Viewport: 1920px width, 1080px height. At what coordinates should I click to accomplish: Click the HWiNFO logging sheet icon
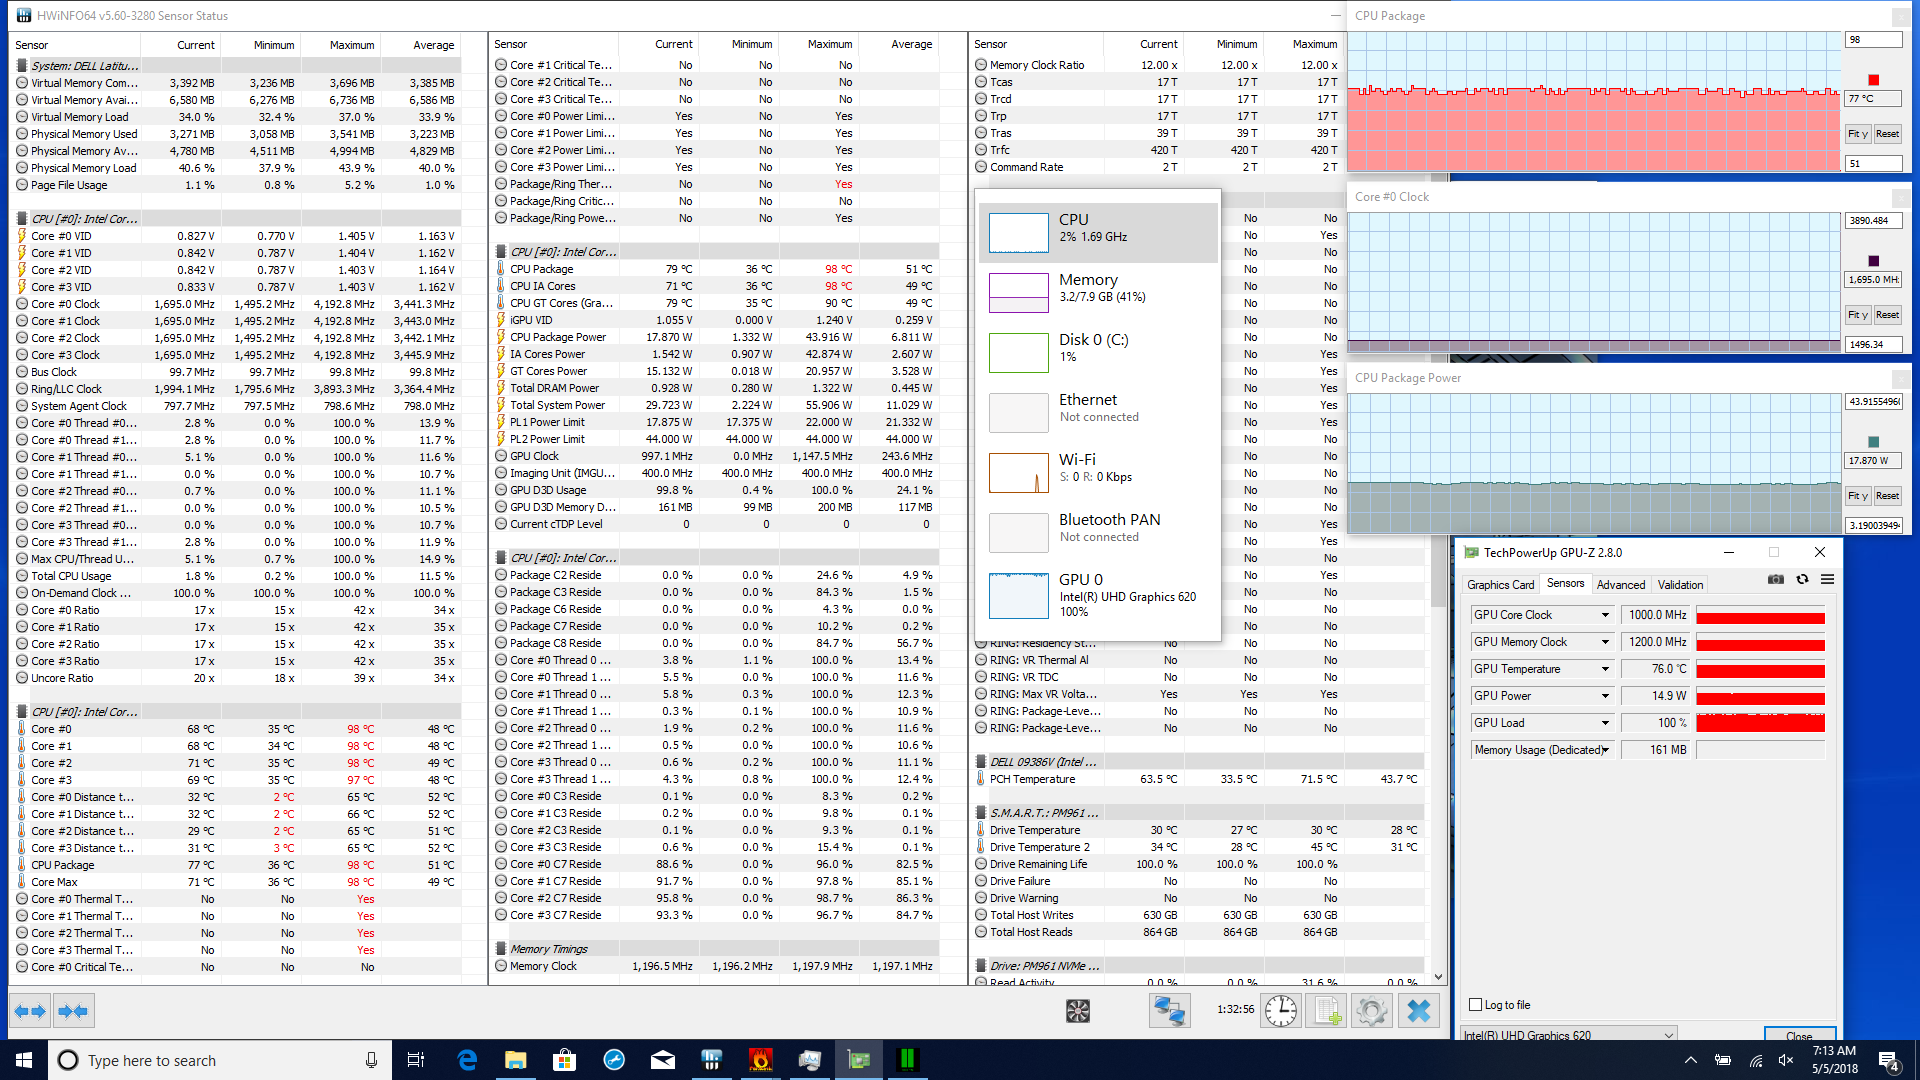tap(1327, 1011)
